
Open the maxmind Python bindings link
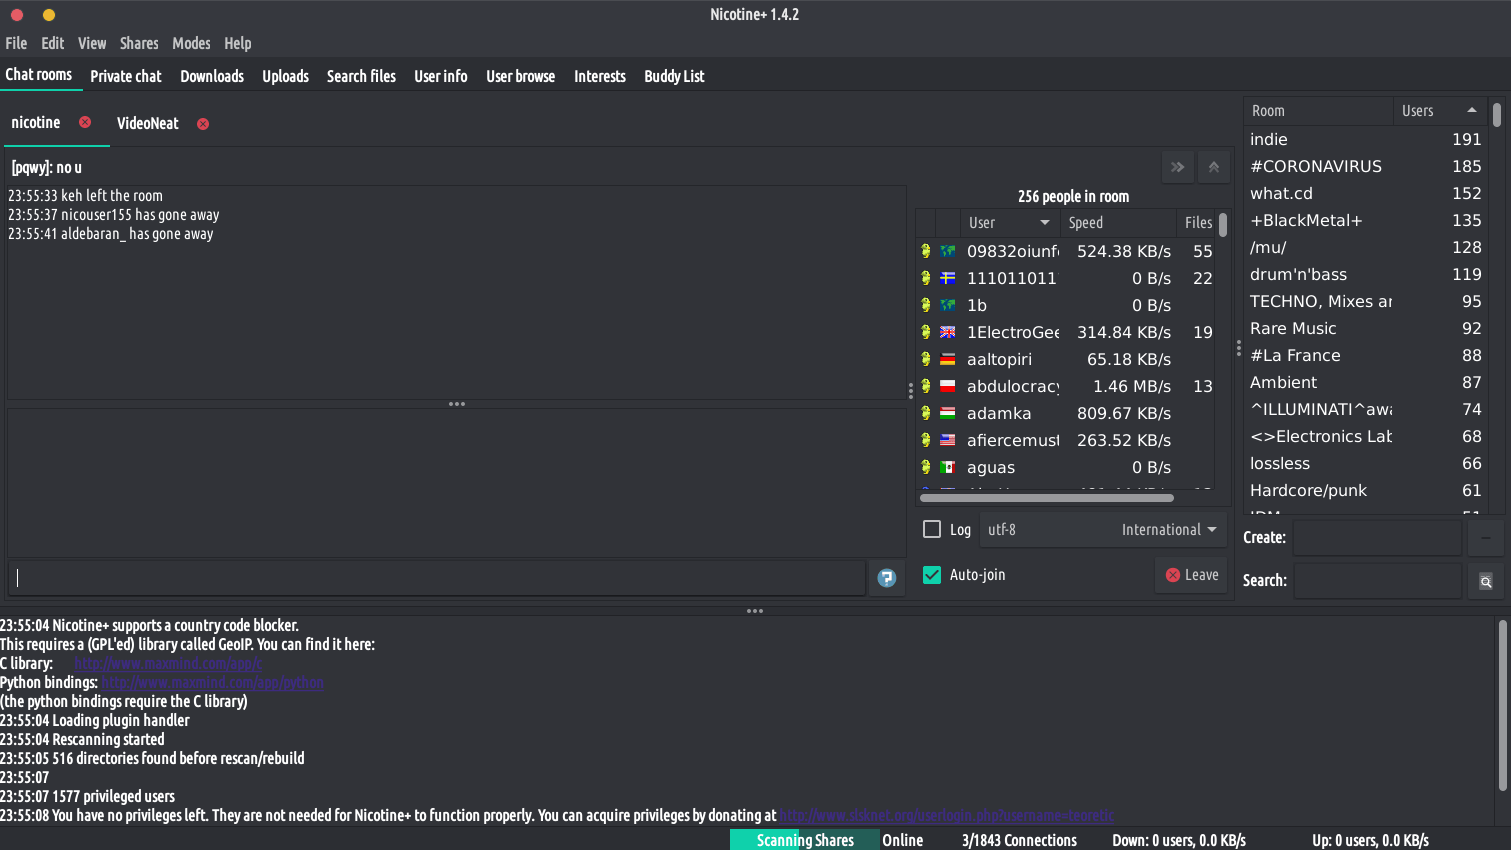212,683
